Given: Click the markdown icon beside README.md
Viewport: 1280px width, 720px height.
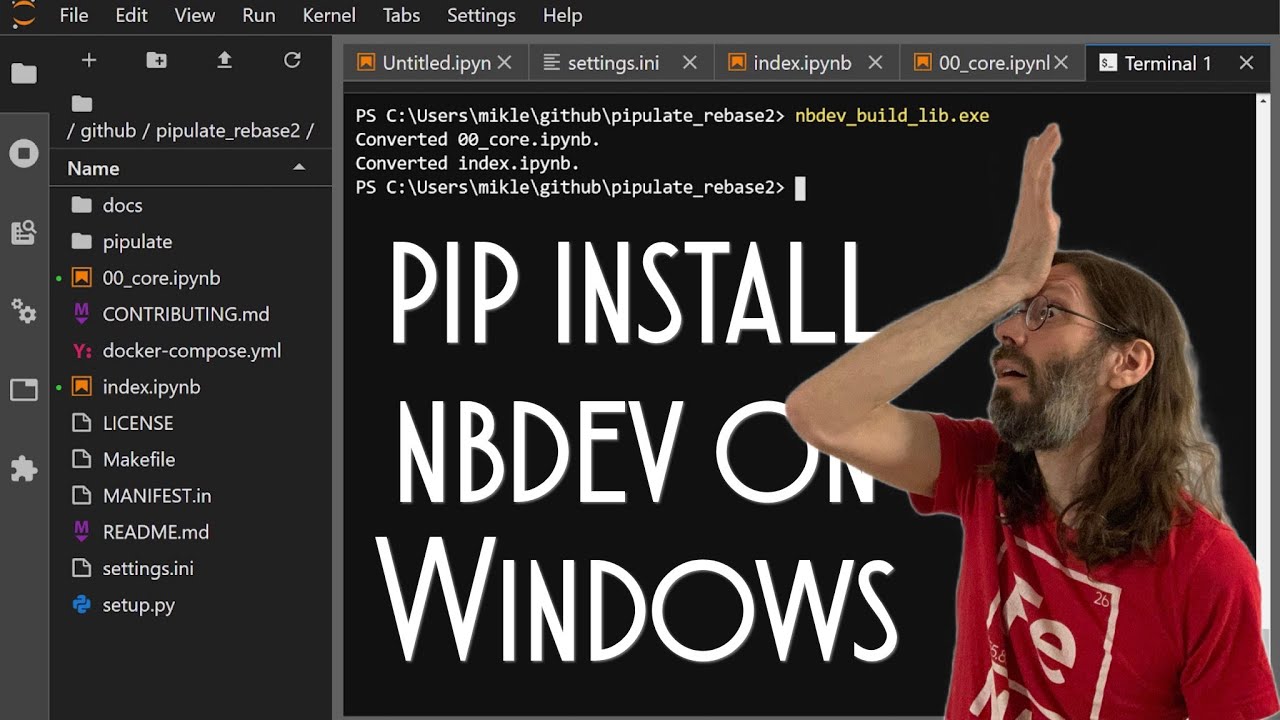Looking at the screenshot, I should click(x=82, y=532).
